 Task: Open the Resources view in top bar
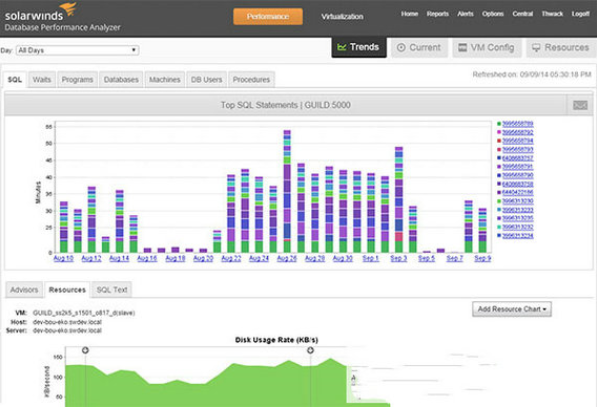click(561, 48)
